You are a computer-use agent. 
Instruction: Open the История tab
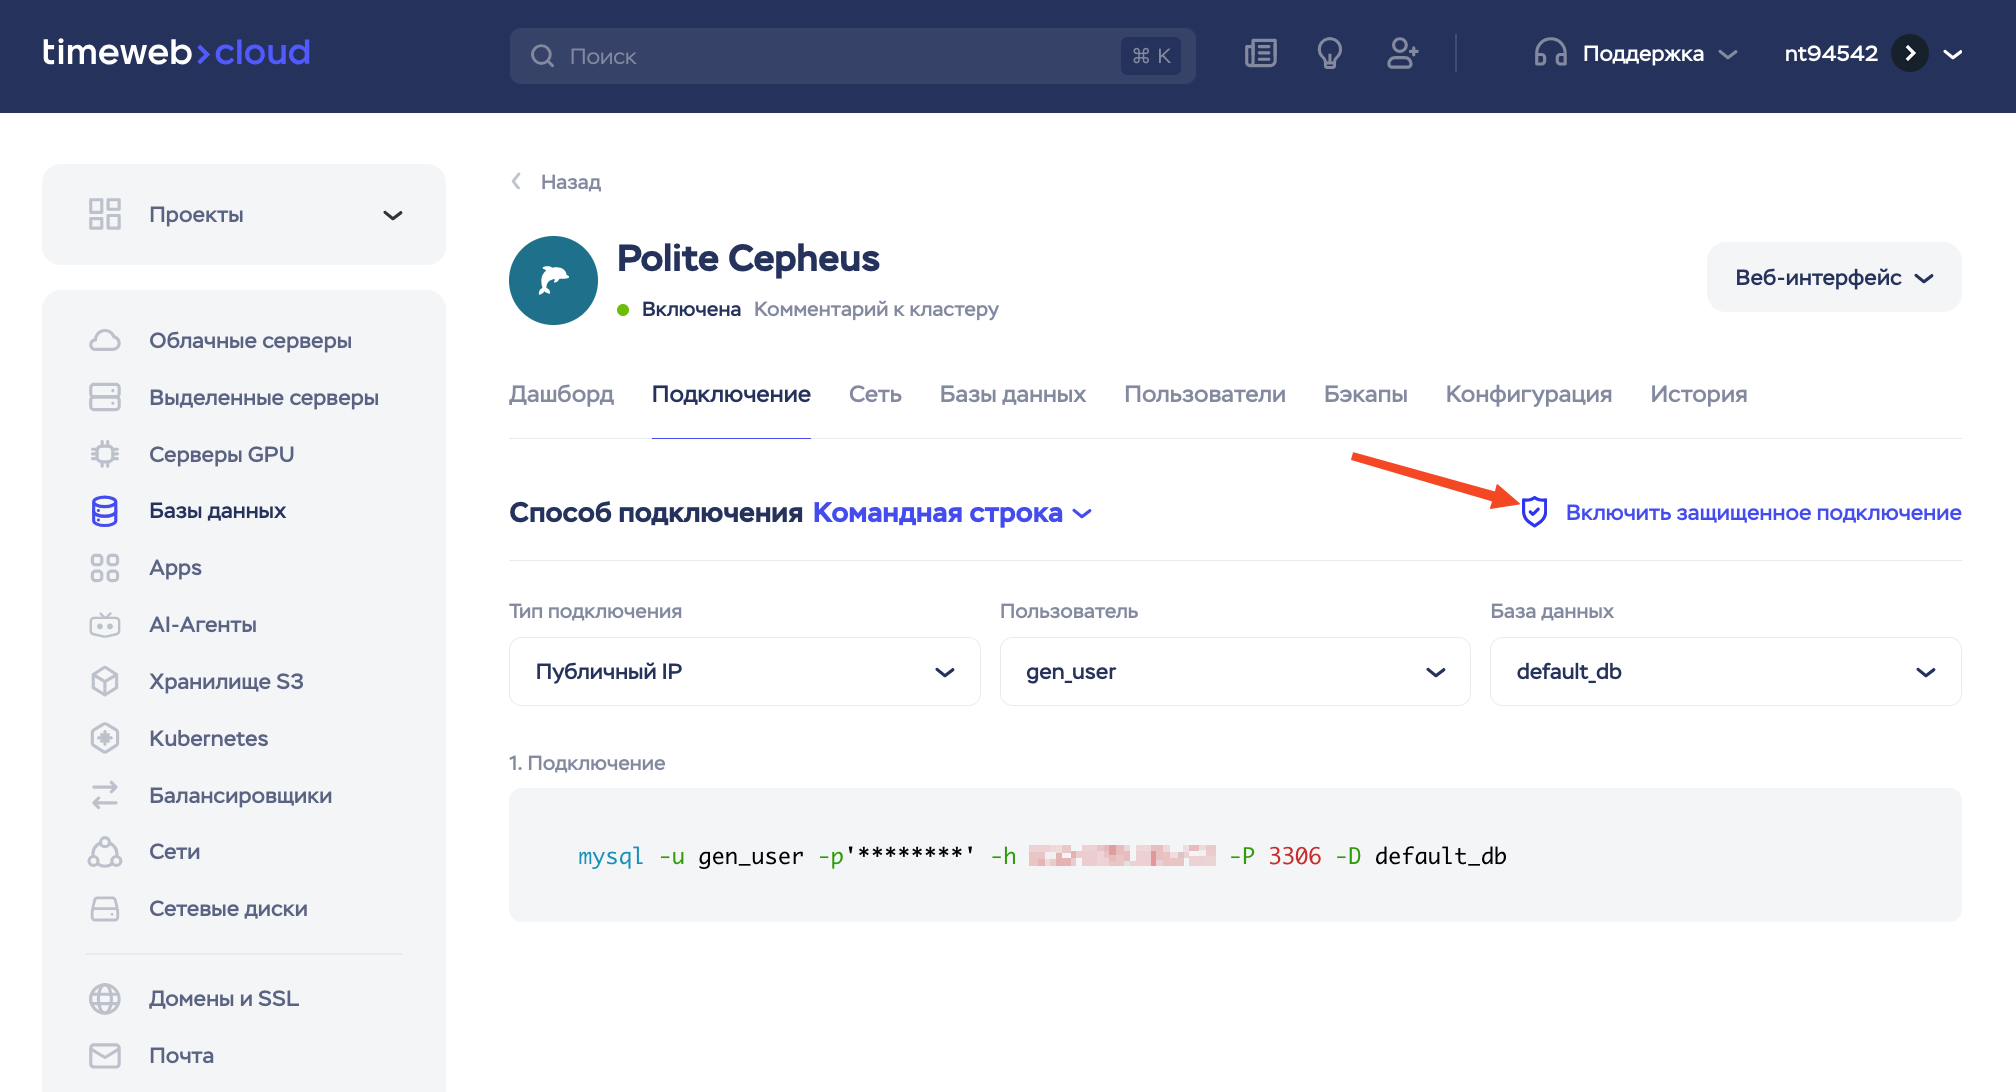[x=1698, y=394]
